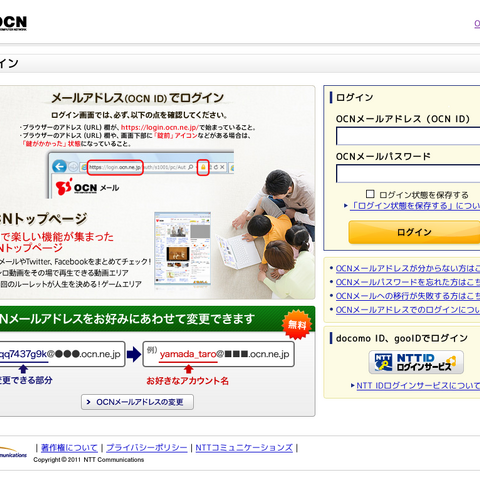Open the 「ログイン状態を保存する」について link
The height and width of the screenshot is (480, 480).
coord(415,206)
